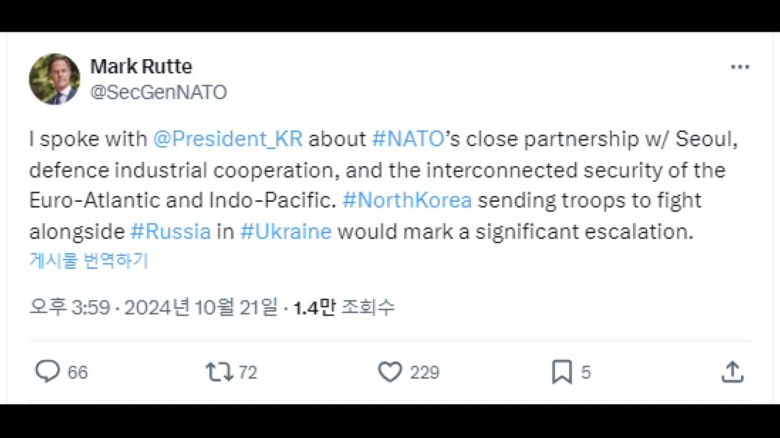The image size is (780, 438).
Task: Share the post via the upload arrow icon
Action: click(732, 372)
